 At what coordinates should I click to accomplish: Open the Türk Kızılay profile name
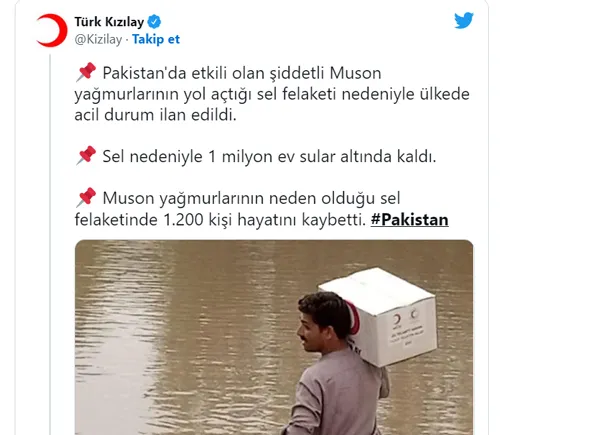109,22
